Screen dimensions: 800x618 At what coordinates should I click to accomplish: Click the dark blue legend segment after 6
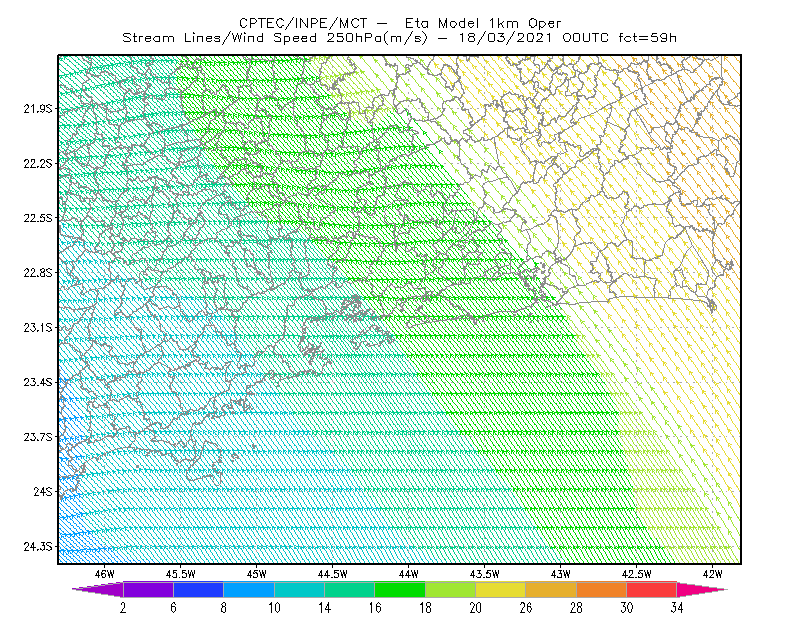point(198,589)
